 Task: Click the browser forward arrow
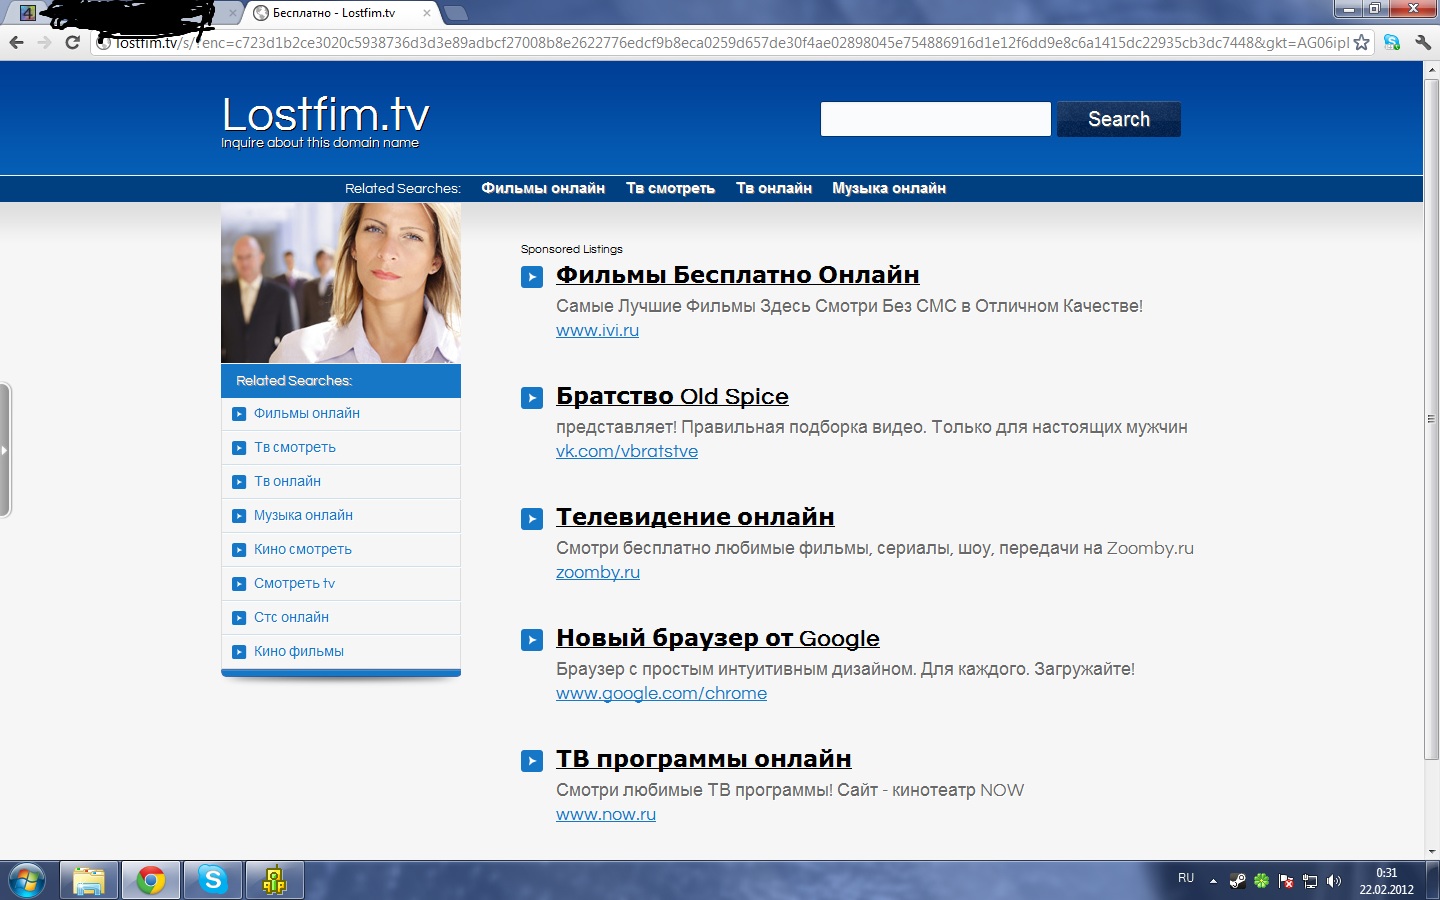coord(44,42)
